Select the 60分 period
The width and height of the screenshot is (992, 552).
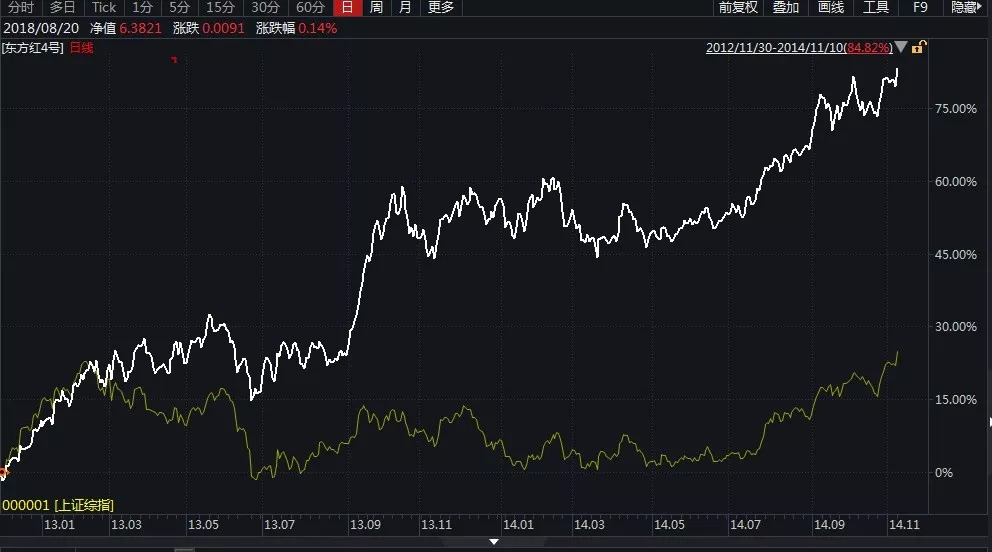[310, 8]
